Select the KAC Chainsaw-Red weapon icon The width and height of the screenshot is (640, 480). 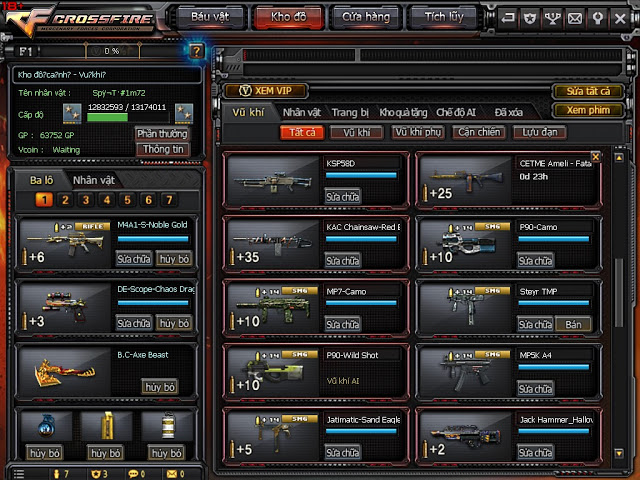tap(273, 244)
